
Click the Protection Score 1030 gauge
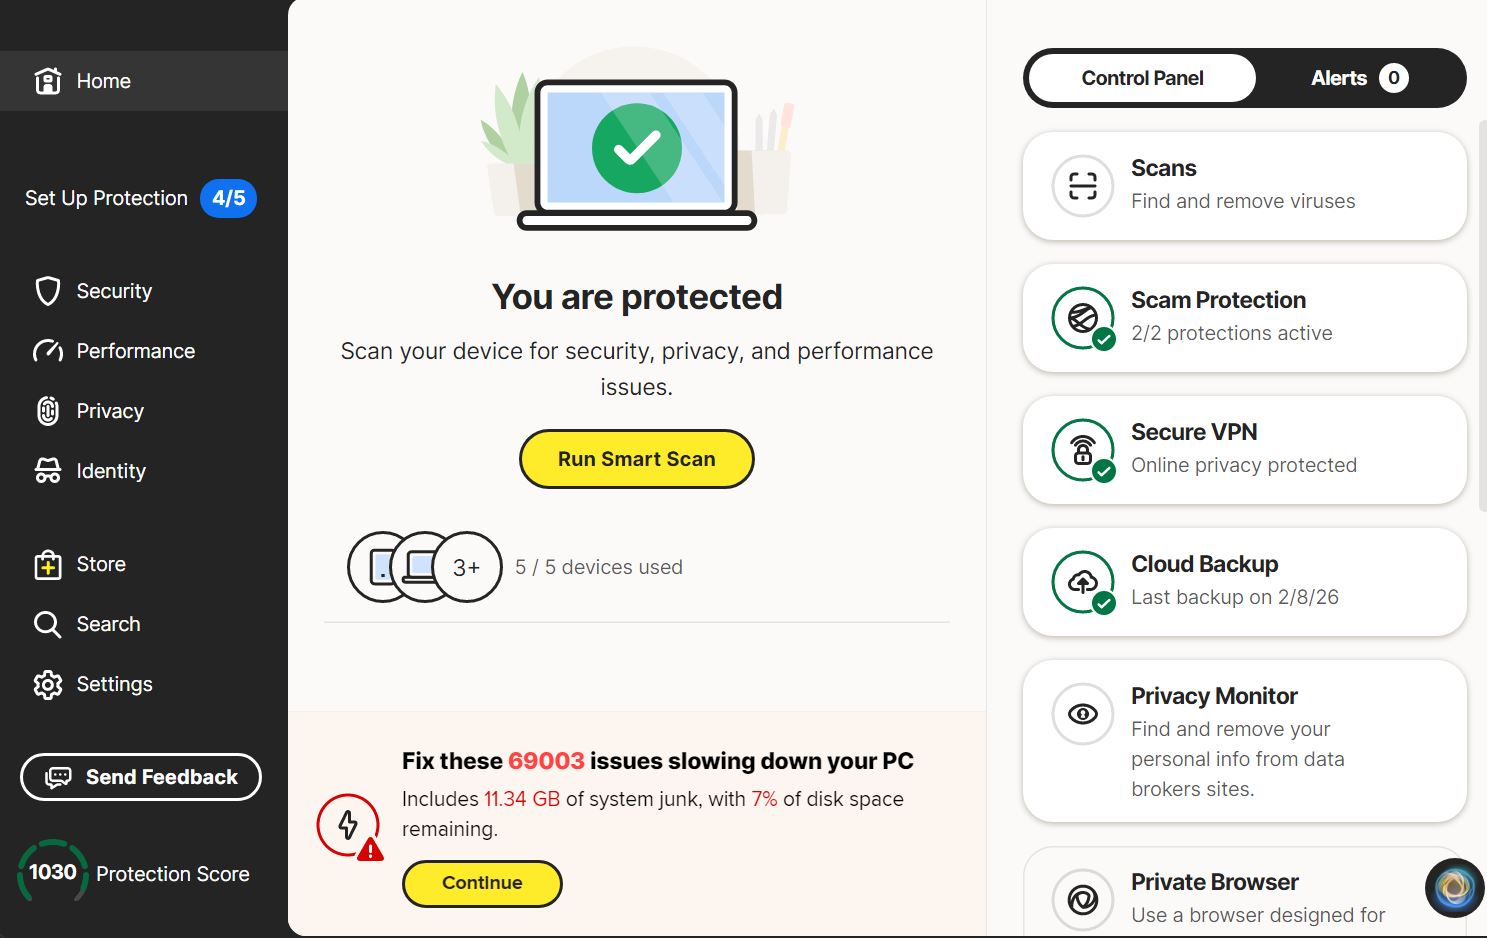coord(52,872)
